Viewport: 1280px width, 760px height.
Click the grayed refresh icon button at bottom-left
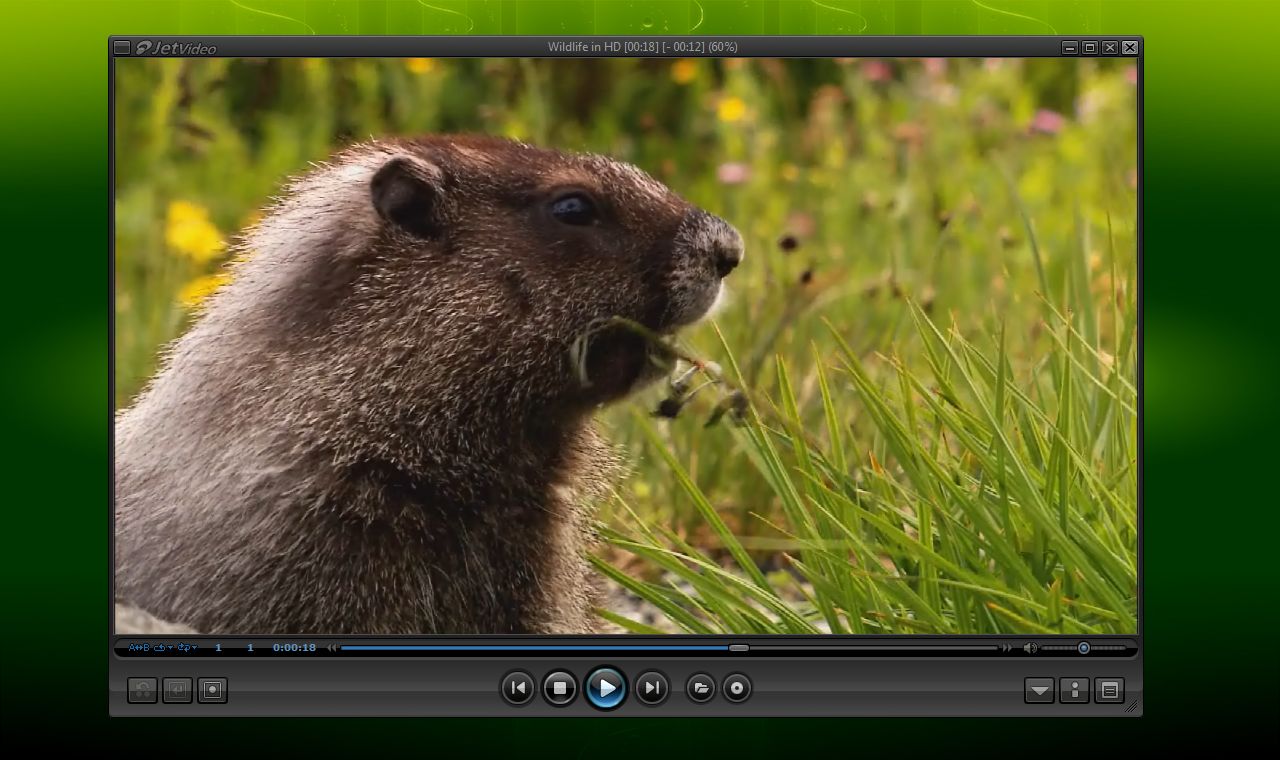(x=142, y=690)
